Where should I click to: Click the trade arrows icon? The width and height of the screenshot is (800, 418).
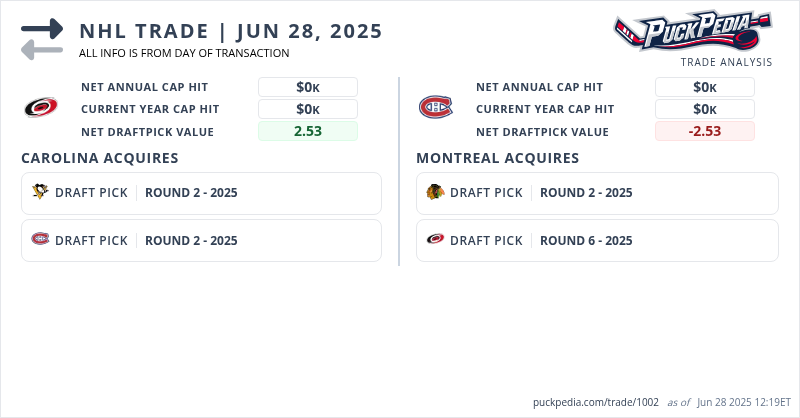tap(42, 40)
